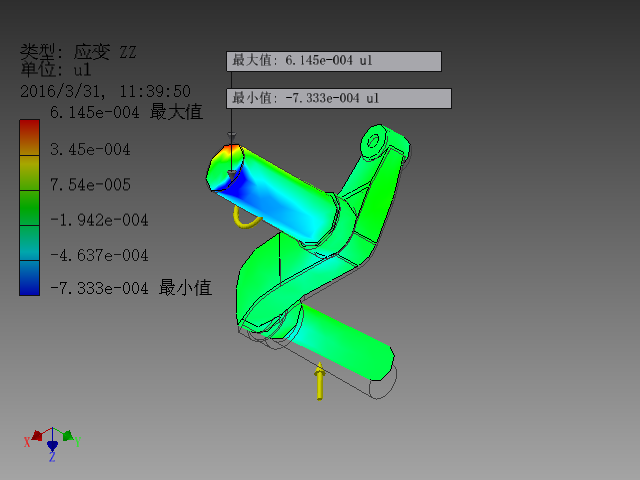Select the dark blue segment of color bar

pyautogui.click(x=29, y=278)
